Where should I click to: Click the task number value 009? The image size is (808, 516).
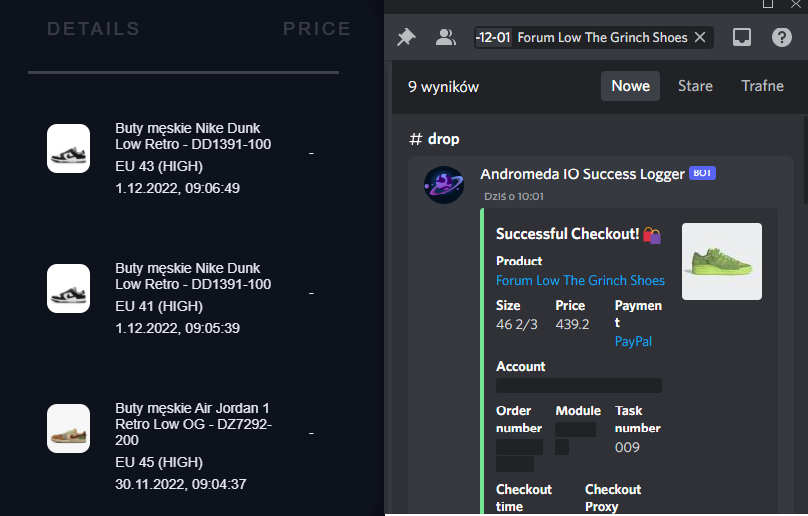tap(627, 447)
